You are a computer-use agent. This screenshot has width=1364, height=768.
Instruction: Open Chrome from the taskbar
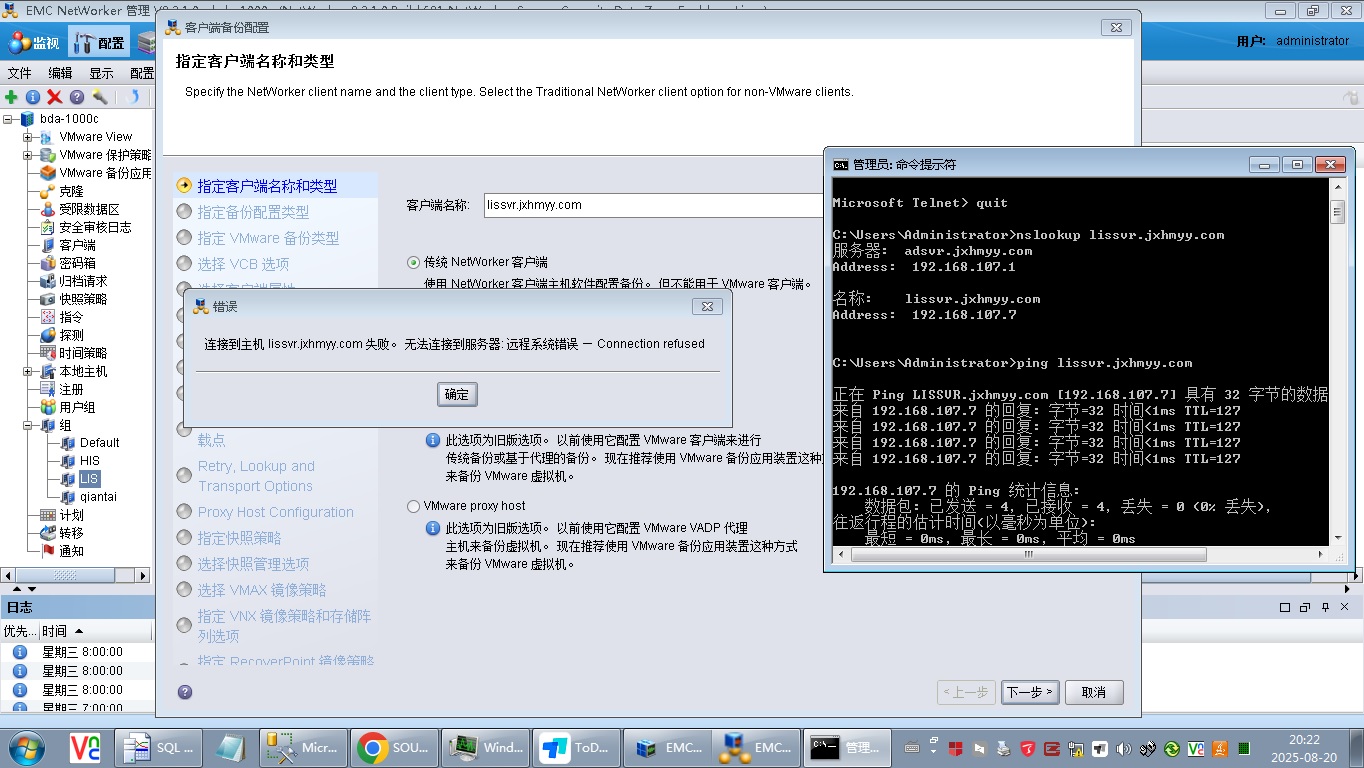tap(395, 748)
